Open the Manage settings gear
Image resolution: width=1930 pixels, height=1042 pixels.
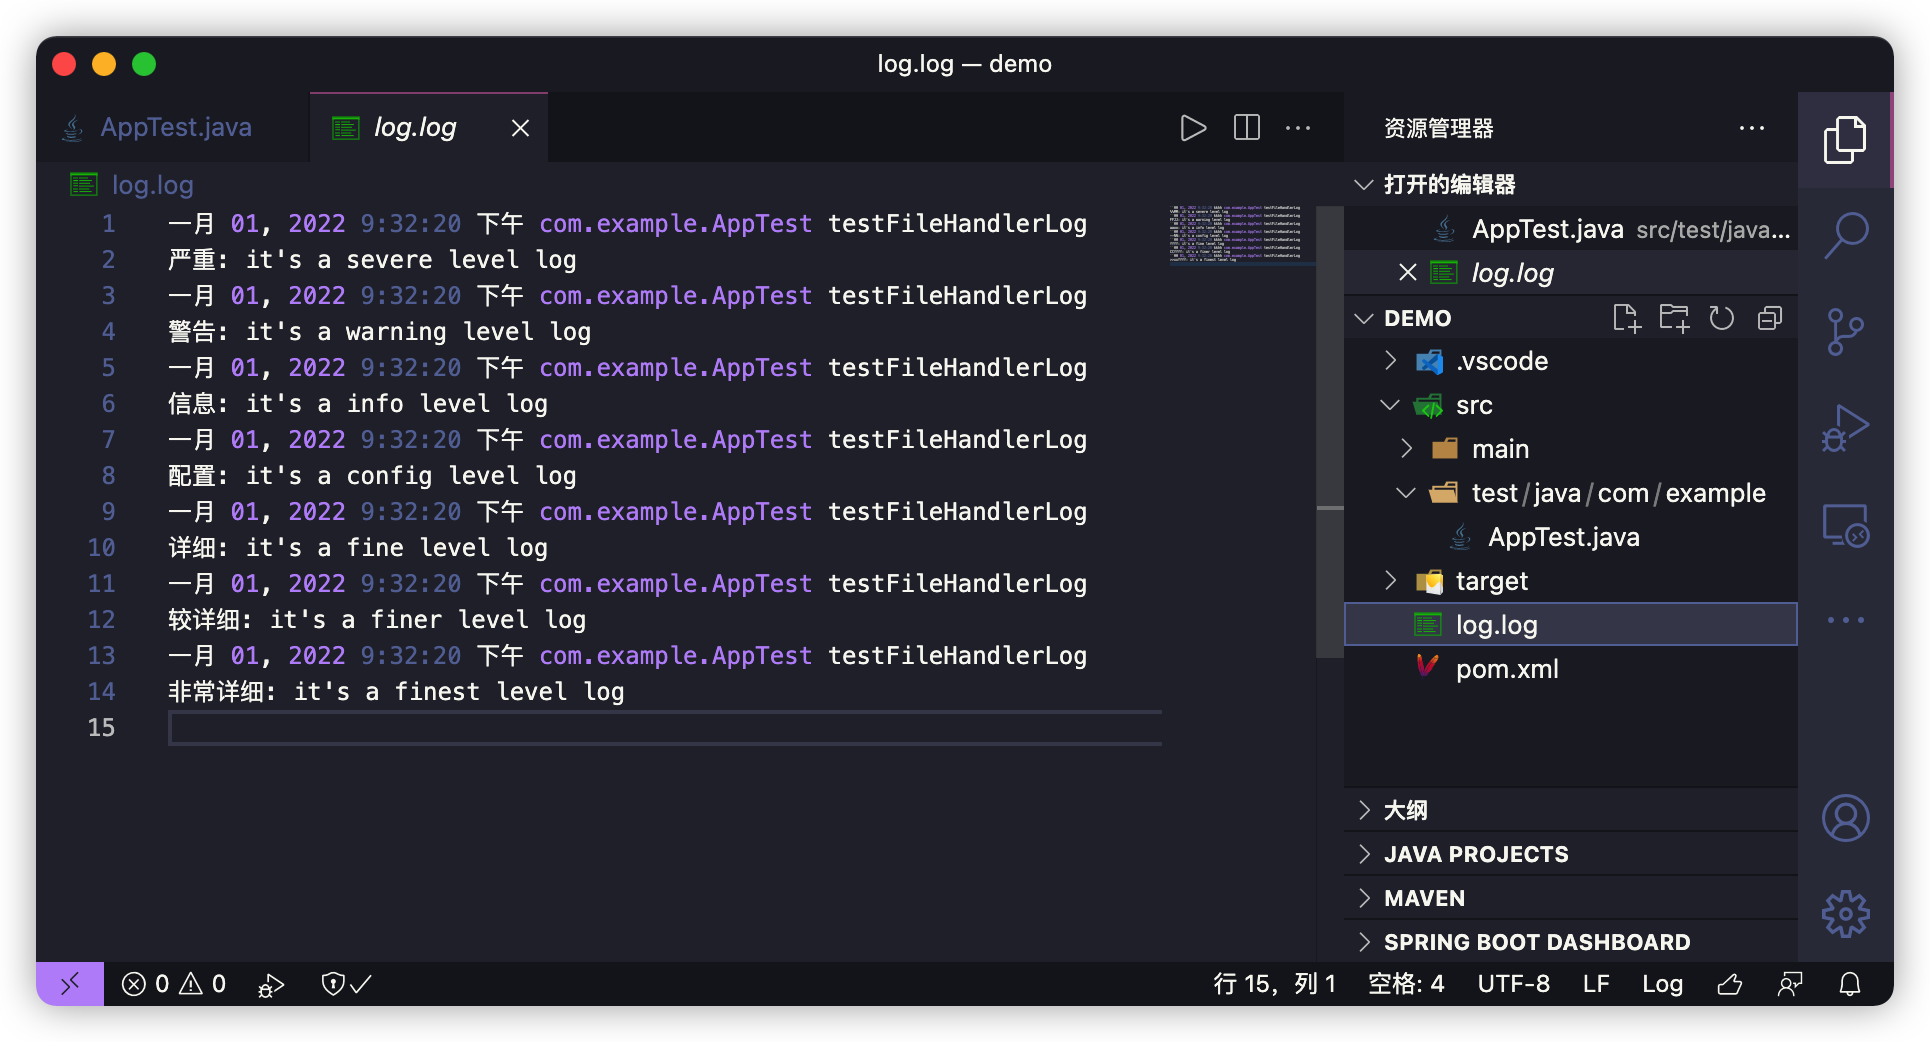pos(1845,914)
